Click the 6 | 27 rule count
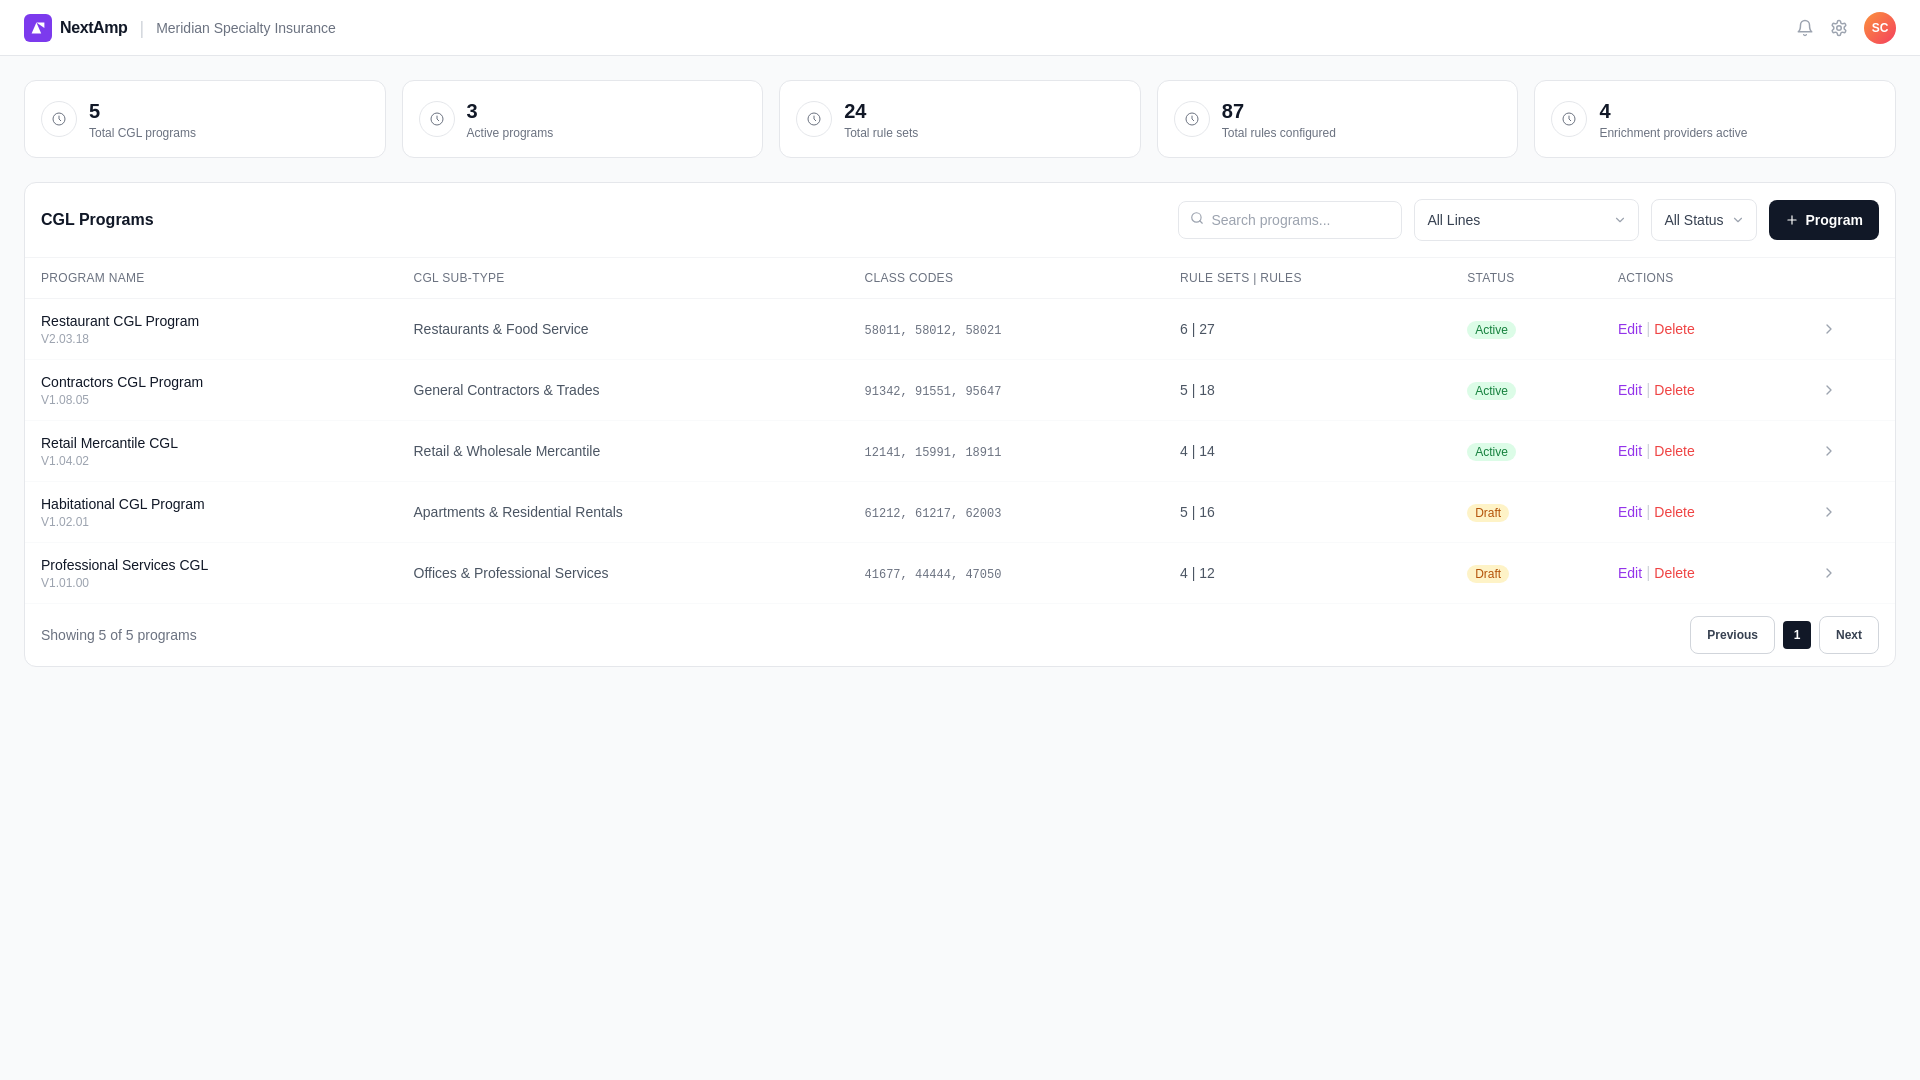 (x=1197, y=329)
